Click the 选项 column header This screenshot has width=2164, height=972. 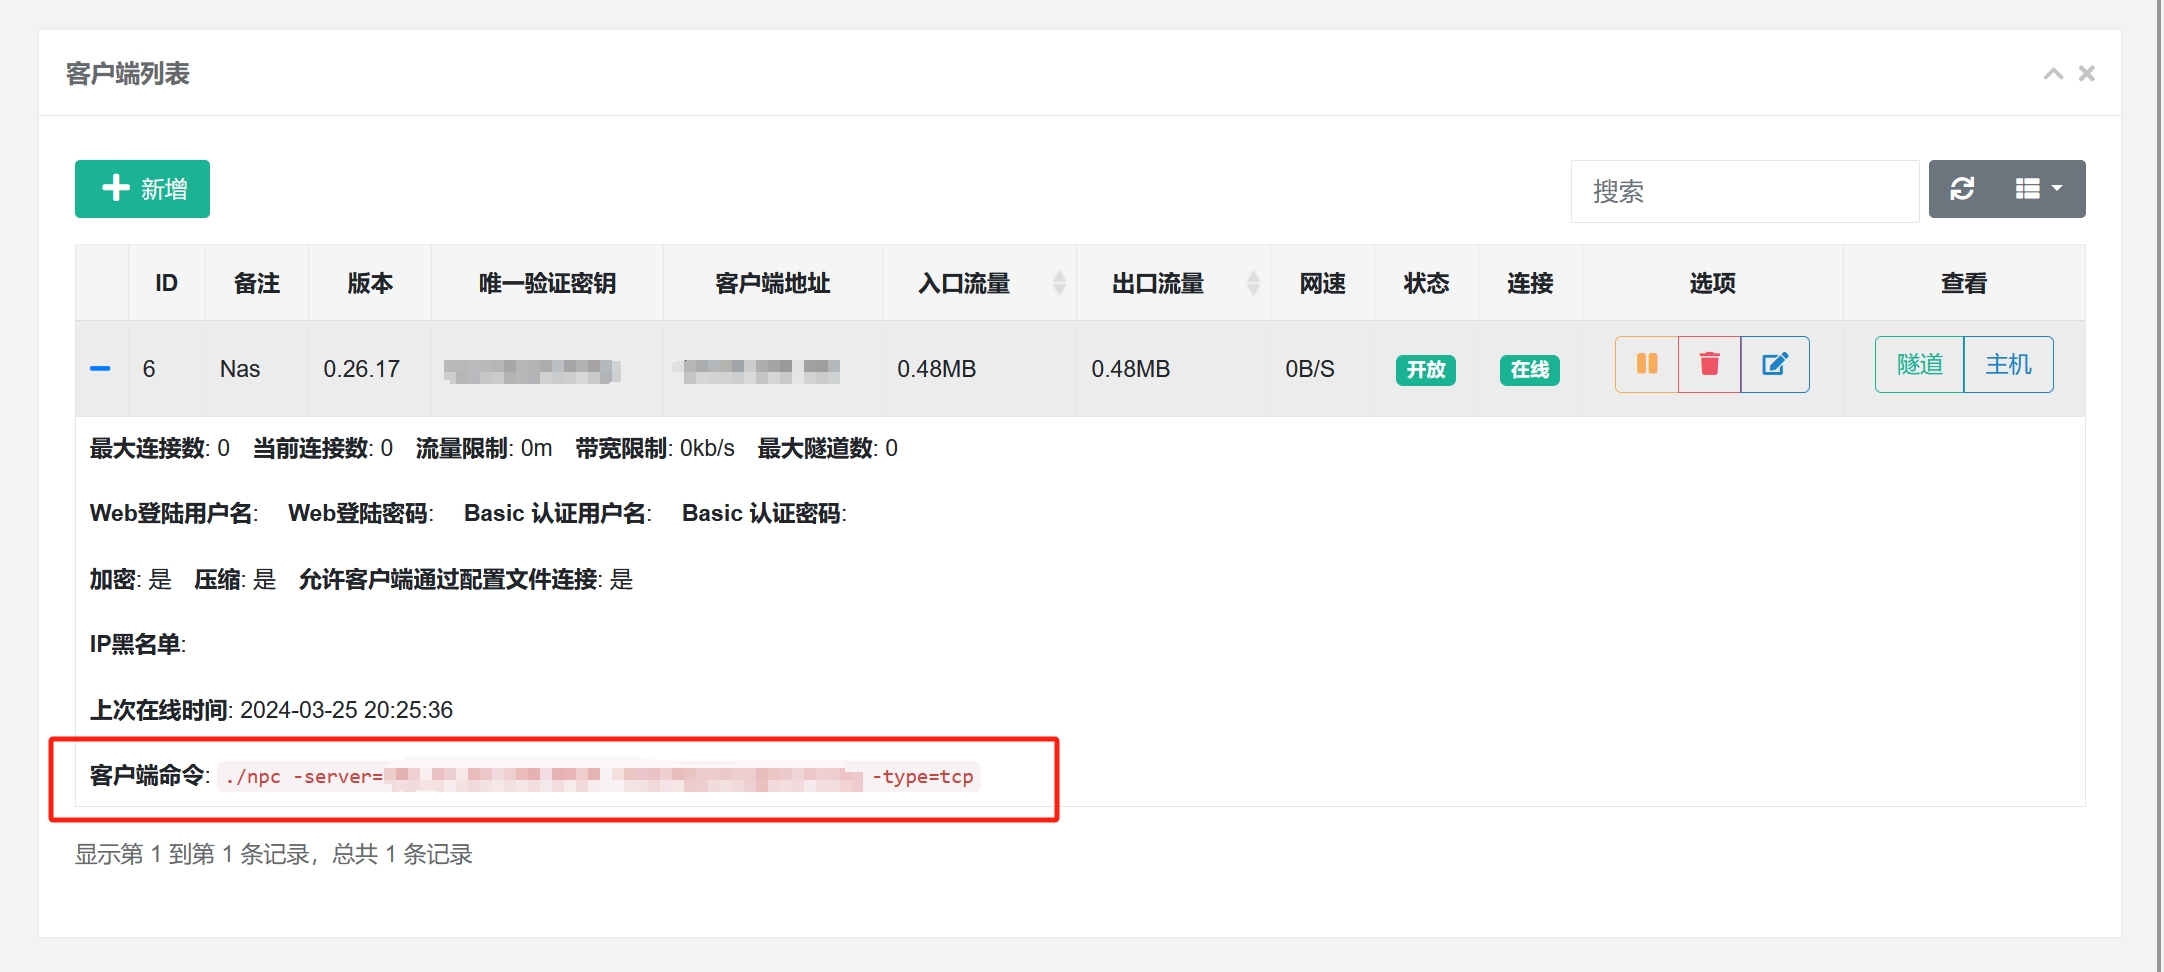point(1712,283)
